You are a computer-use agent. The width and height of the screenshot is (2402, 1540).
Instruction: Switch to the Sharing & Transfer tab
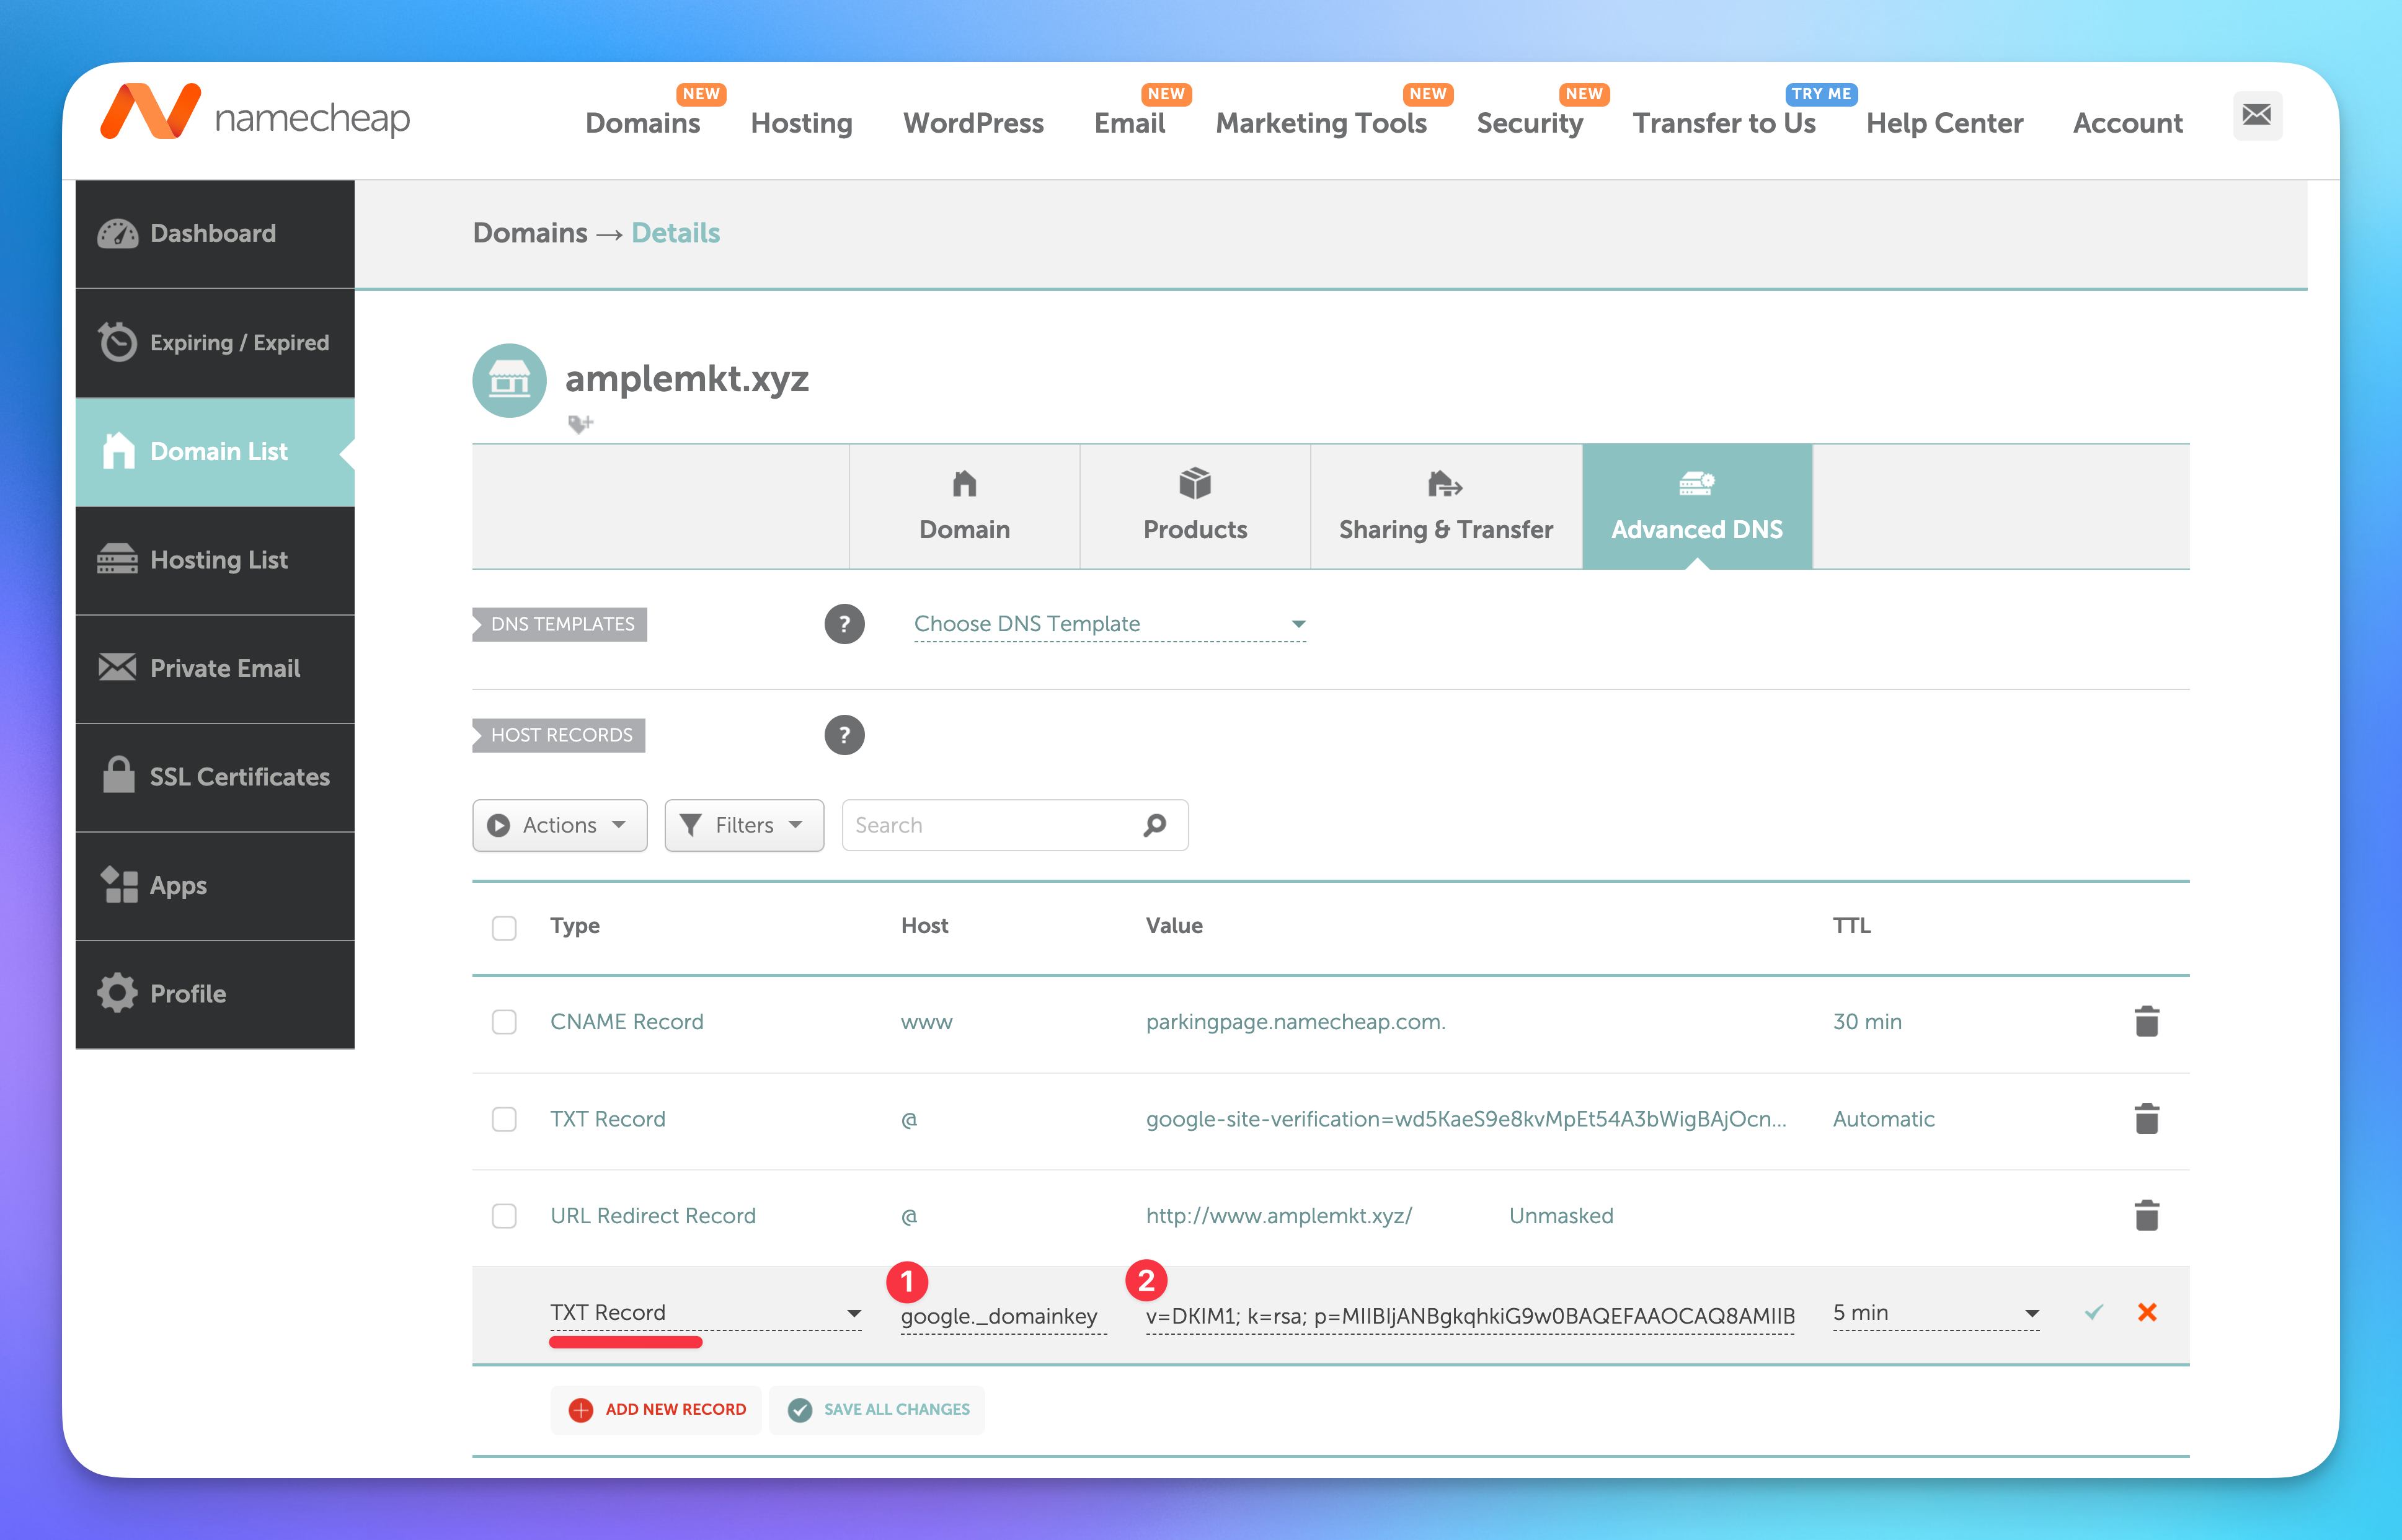click(x=1445, y=507)
